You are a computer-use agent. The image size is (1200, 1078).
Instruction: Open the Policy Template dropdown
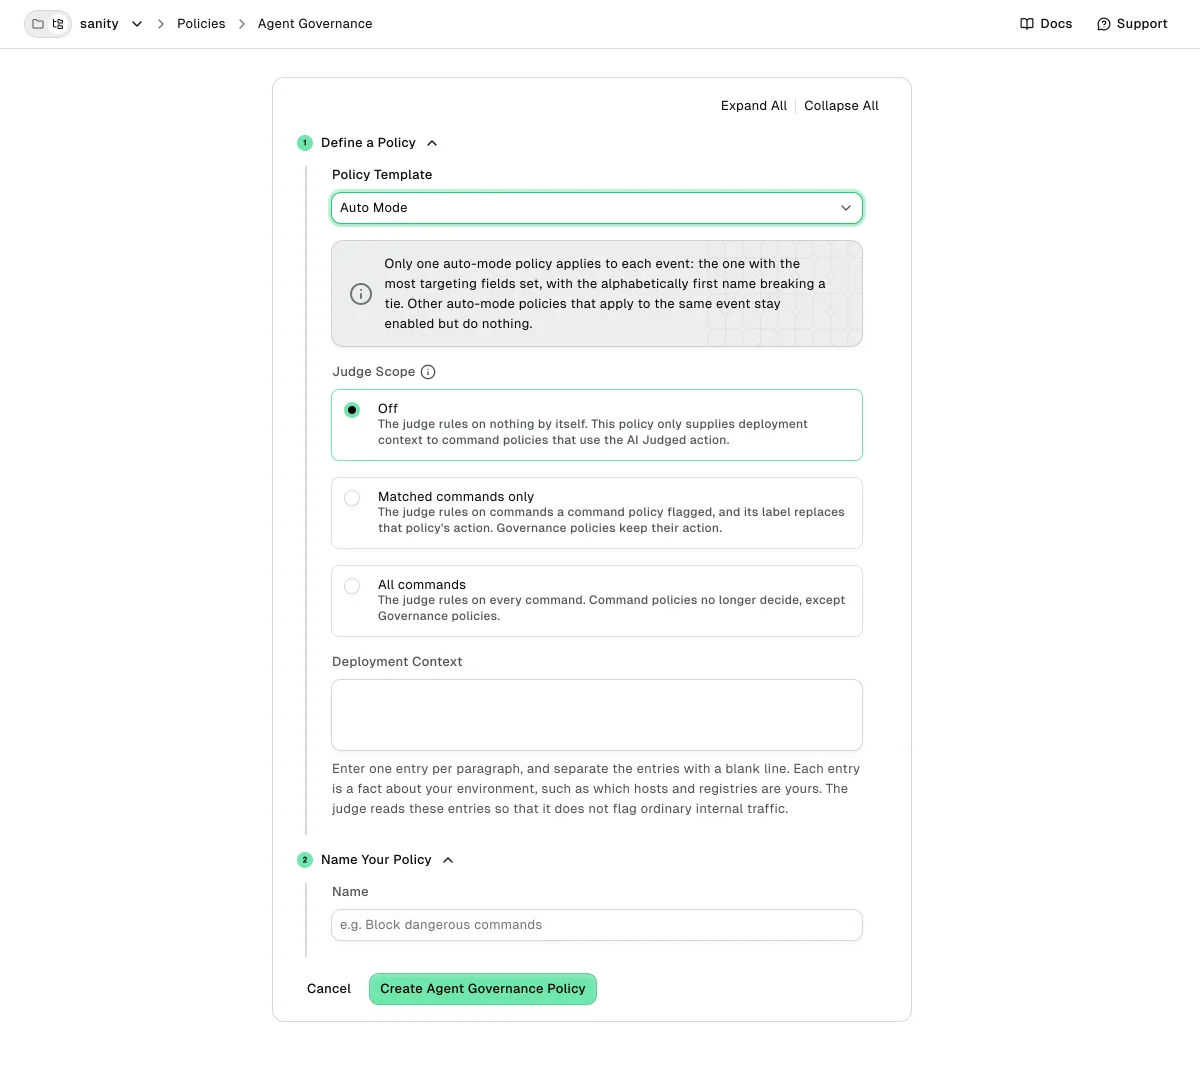point(597,208)
